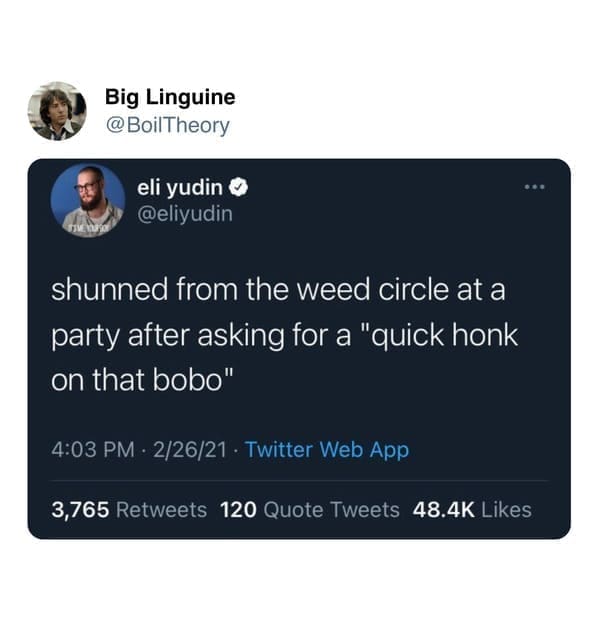Viewport: 599px width, 621px height.
Task: Click the 4:03 PM timestamp
Action: click(x=93, y=450)
